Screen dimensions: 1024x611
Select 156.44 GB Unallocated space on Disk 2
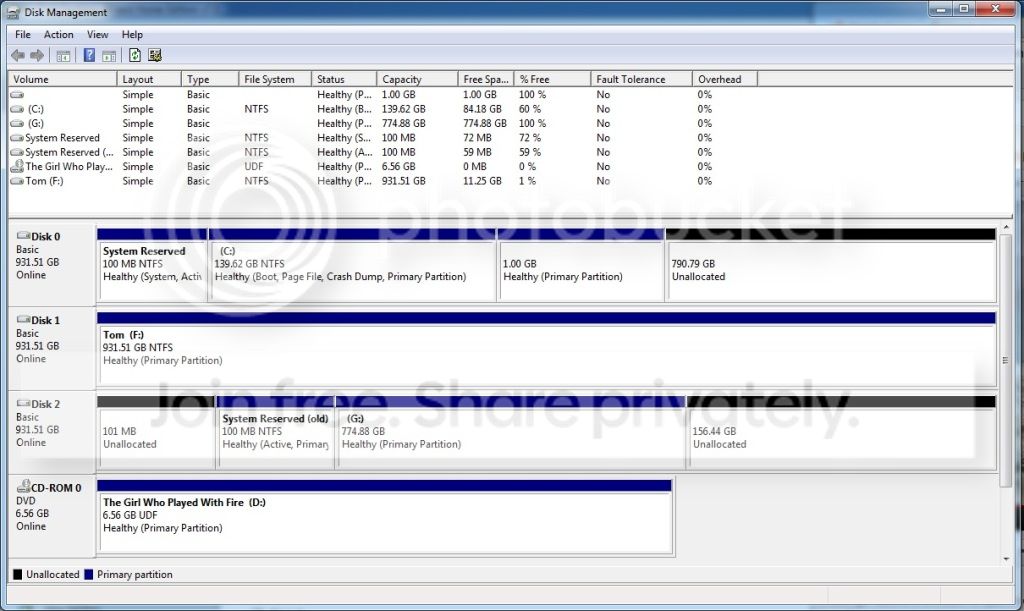pyautogui.click(x=842, y=432)
